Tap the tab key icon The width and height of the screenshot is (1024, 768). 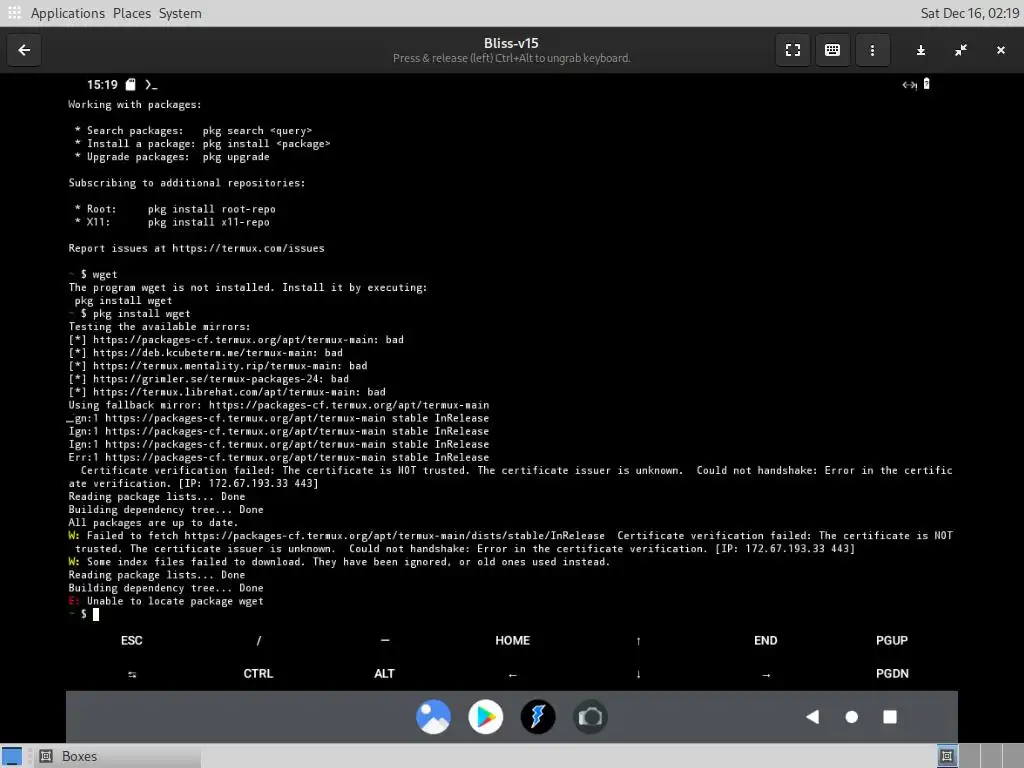pyautogui.click(x=132, y=674)
